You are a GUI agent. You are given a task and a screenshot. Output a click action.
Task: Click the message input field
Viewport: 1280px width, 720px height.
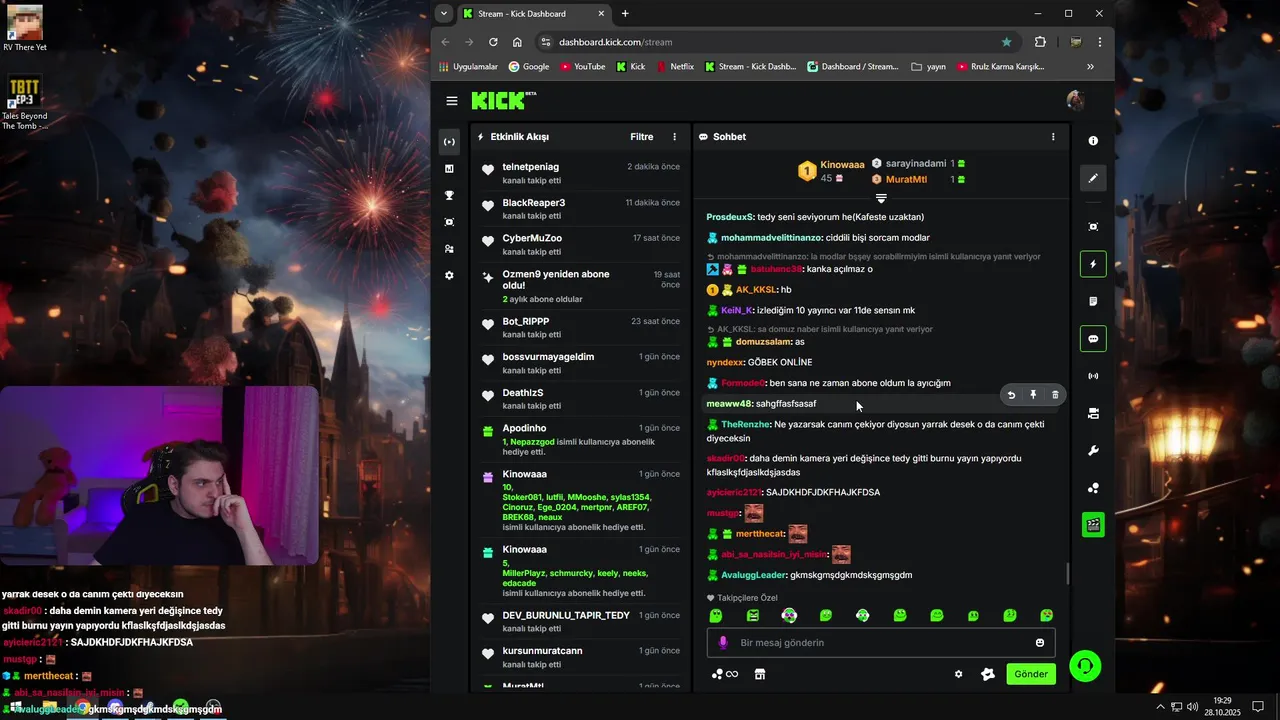(881, 643)
